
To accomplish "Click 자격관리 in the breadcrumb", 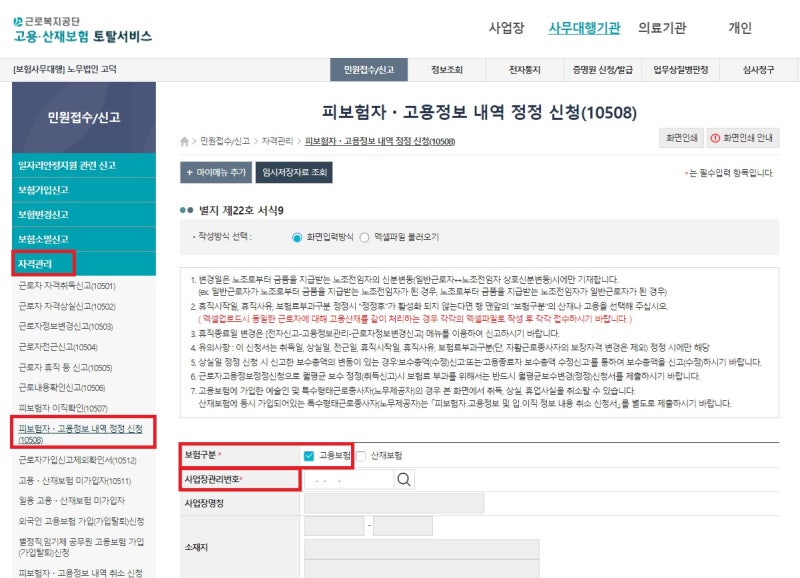I will pyautogui.click(x=277, y=141).
